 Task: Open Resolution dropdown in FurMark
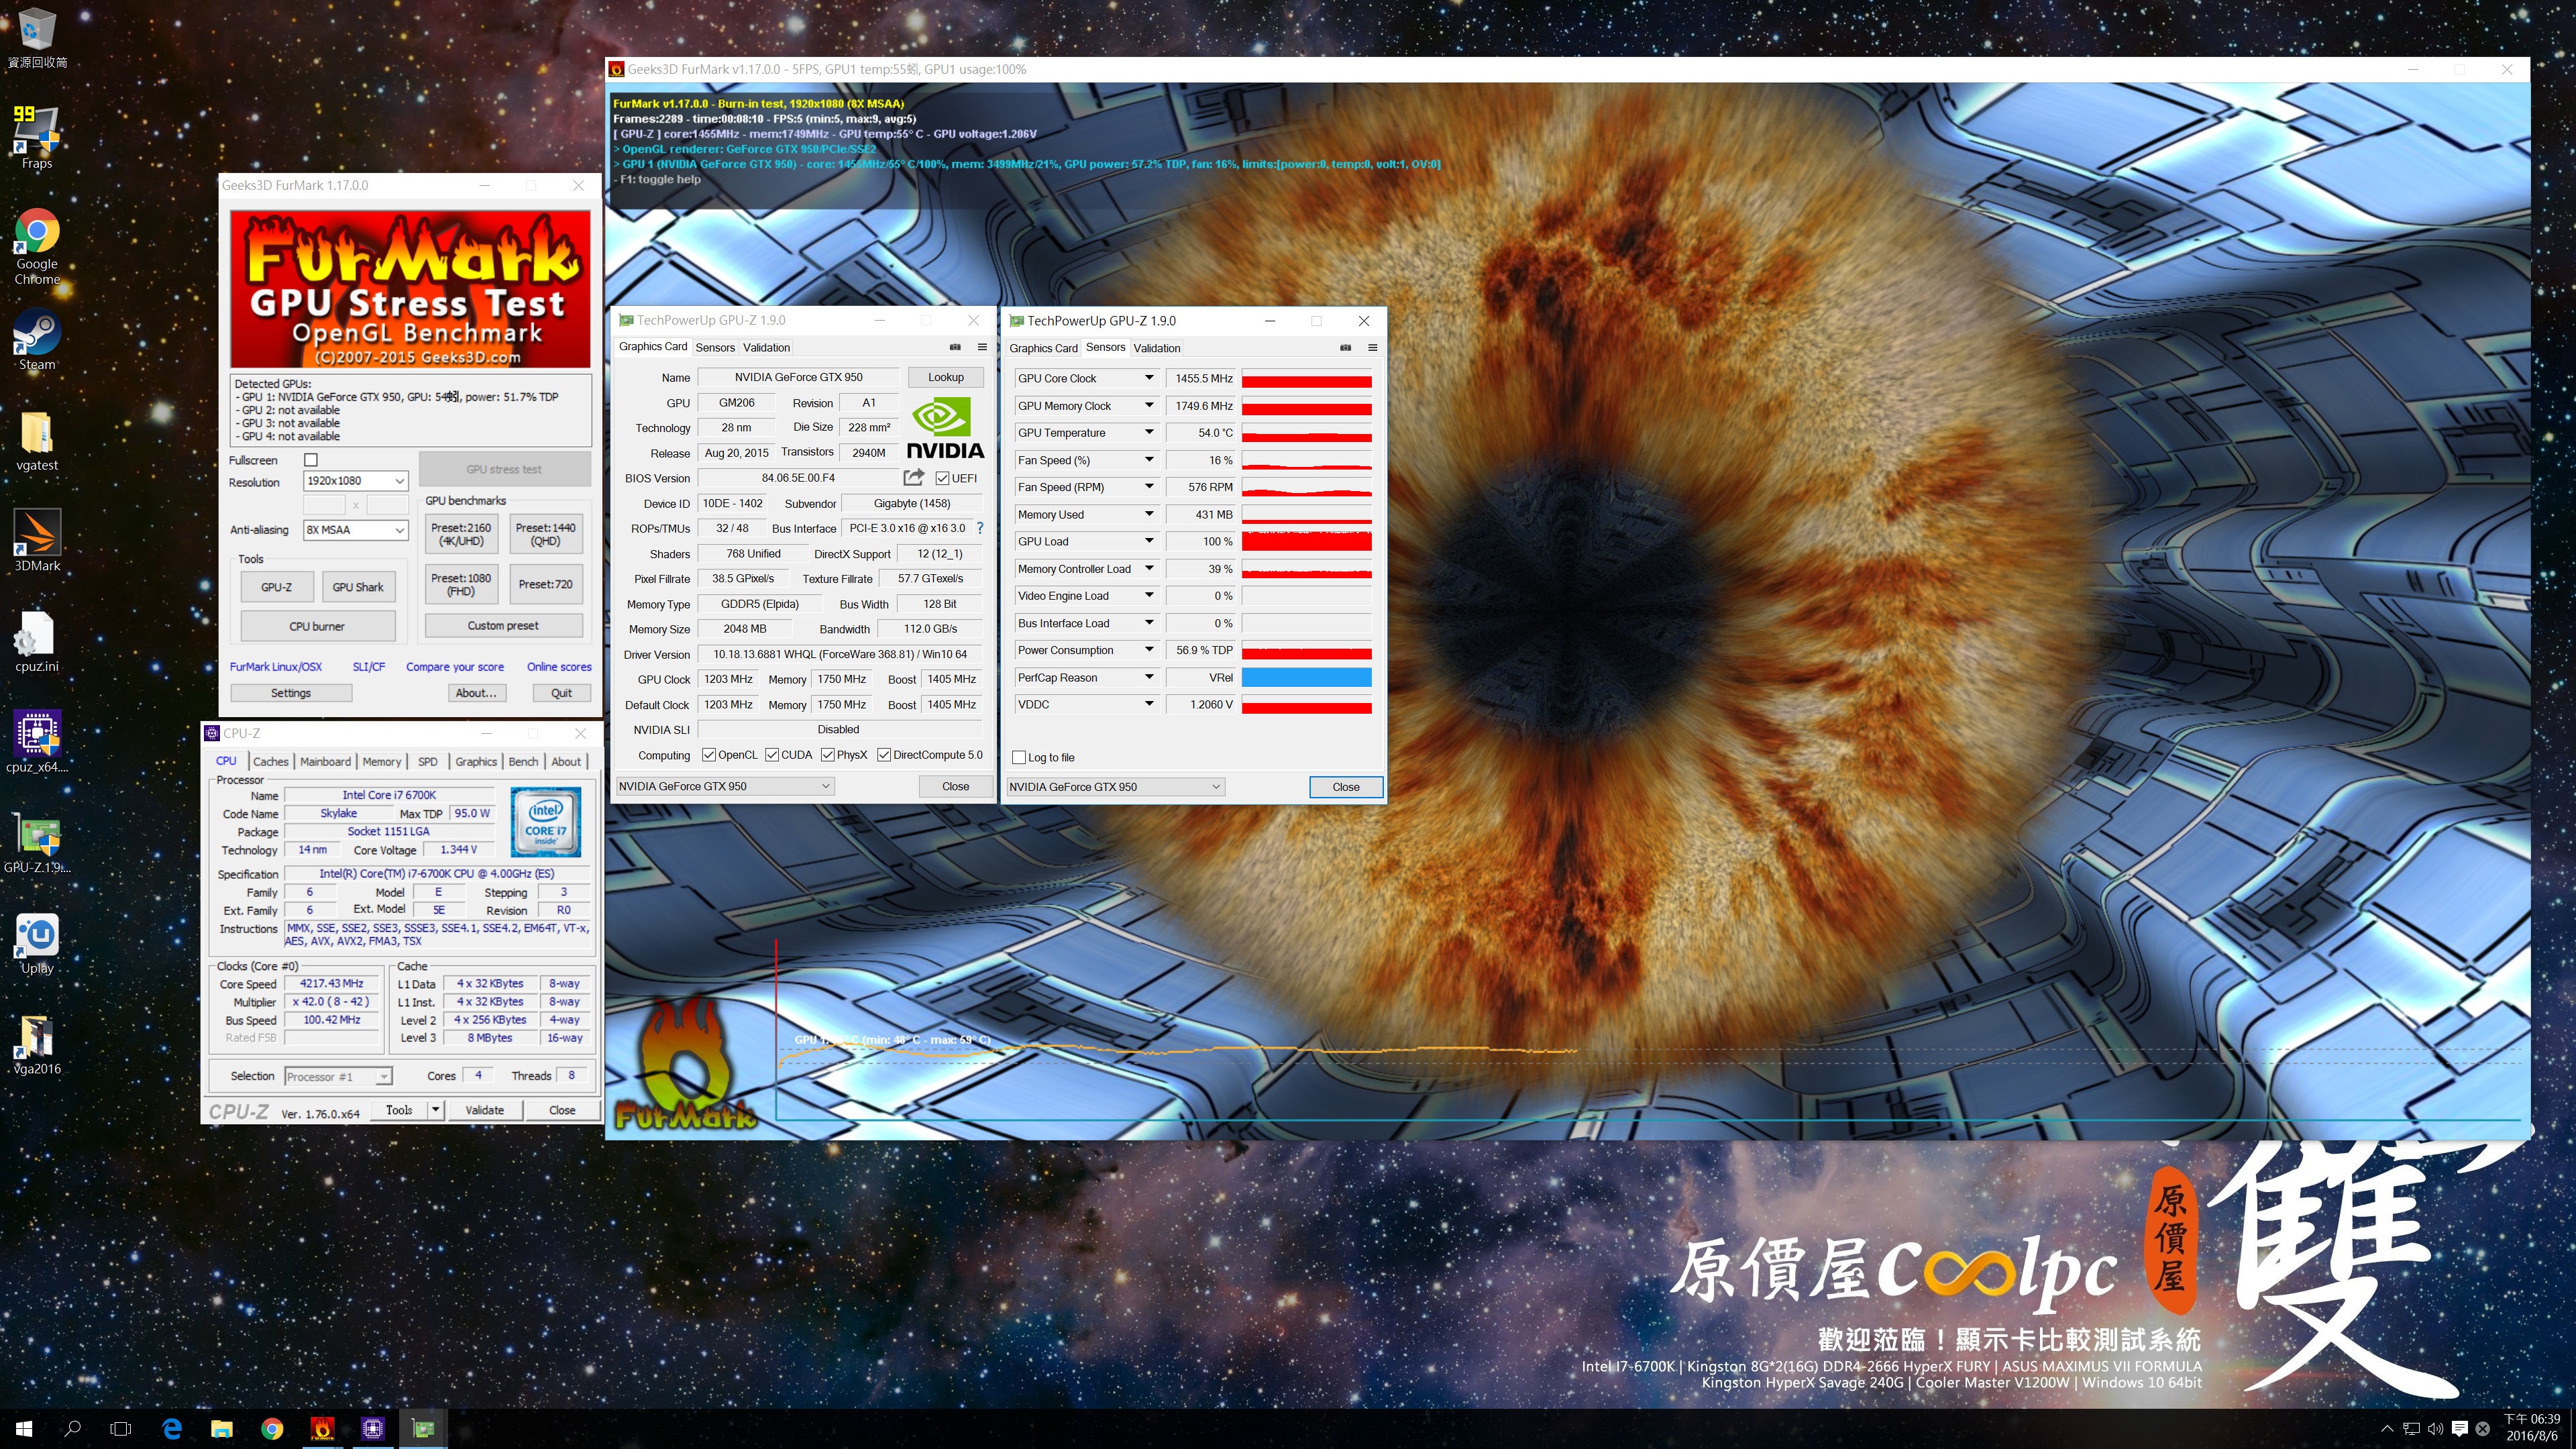355,481
